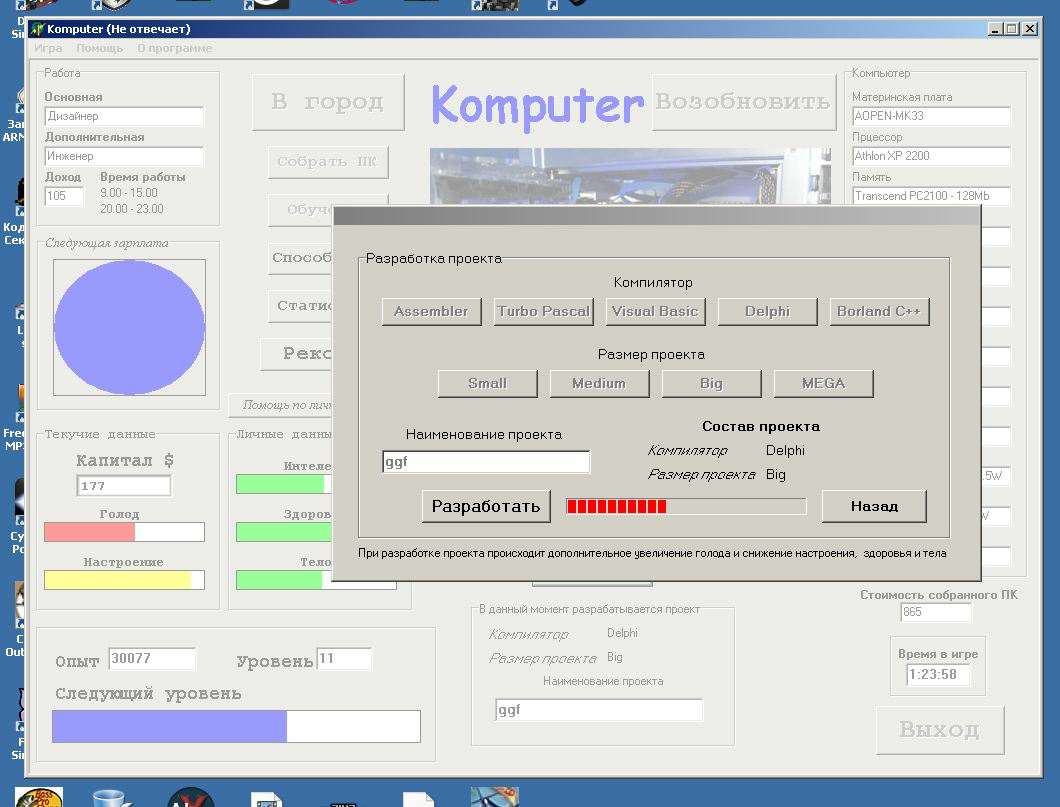Click the game time field 1:23:58
The width and height of the screenshot is (1060, 807).
tap(938, 675)
